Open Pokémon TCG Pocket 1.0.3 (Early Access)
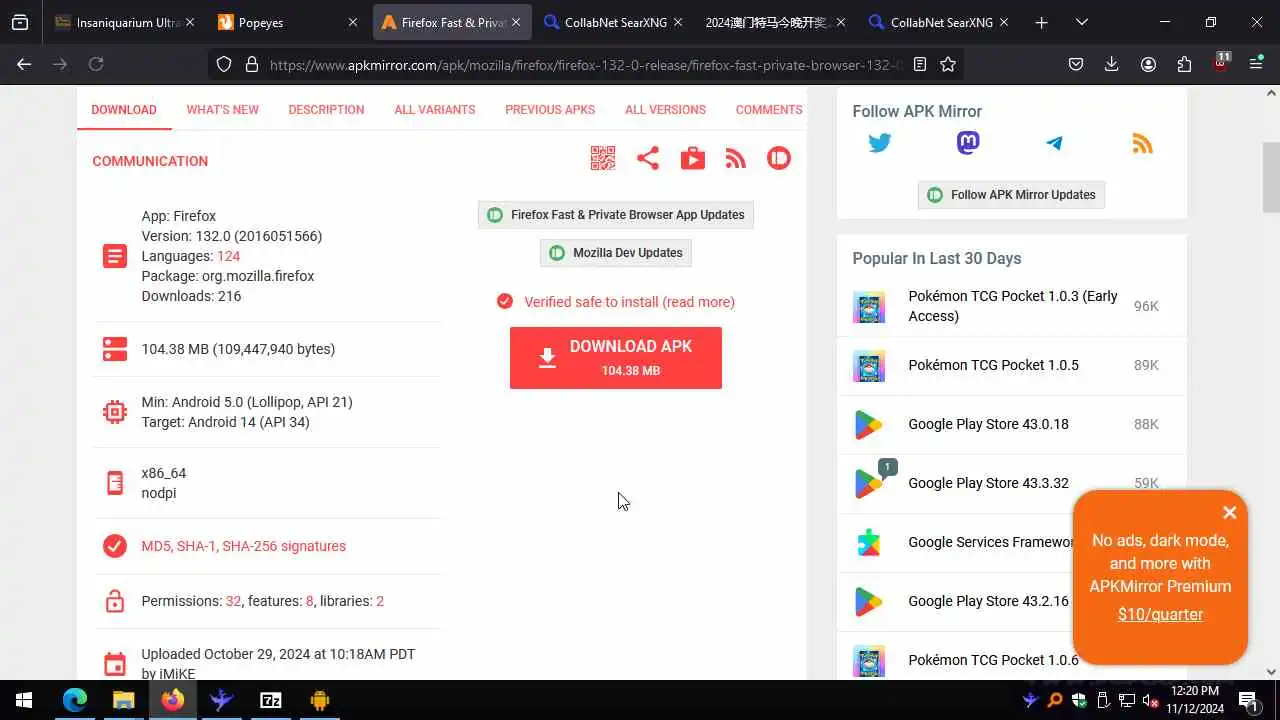 tap(1013, 306)
